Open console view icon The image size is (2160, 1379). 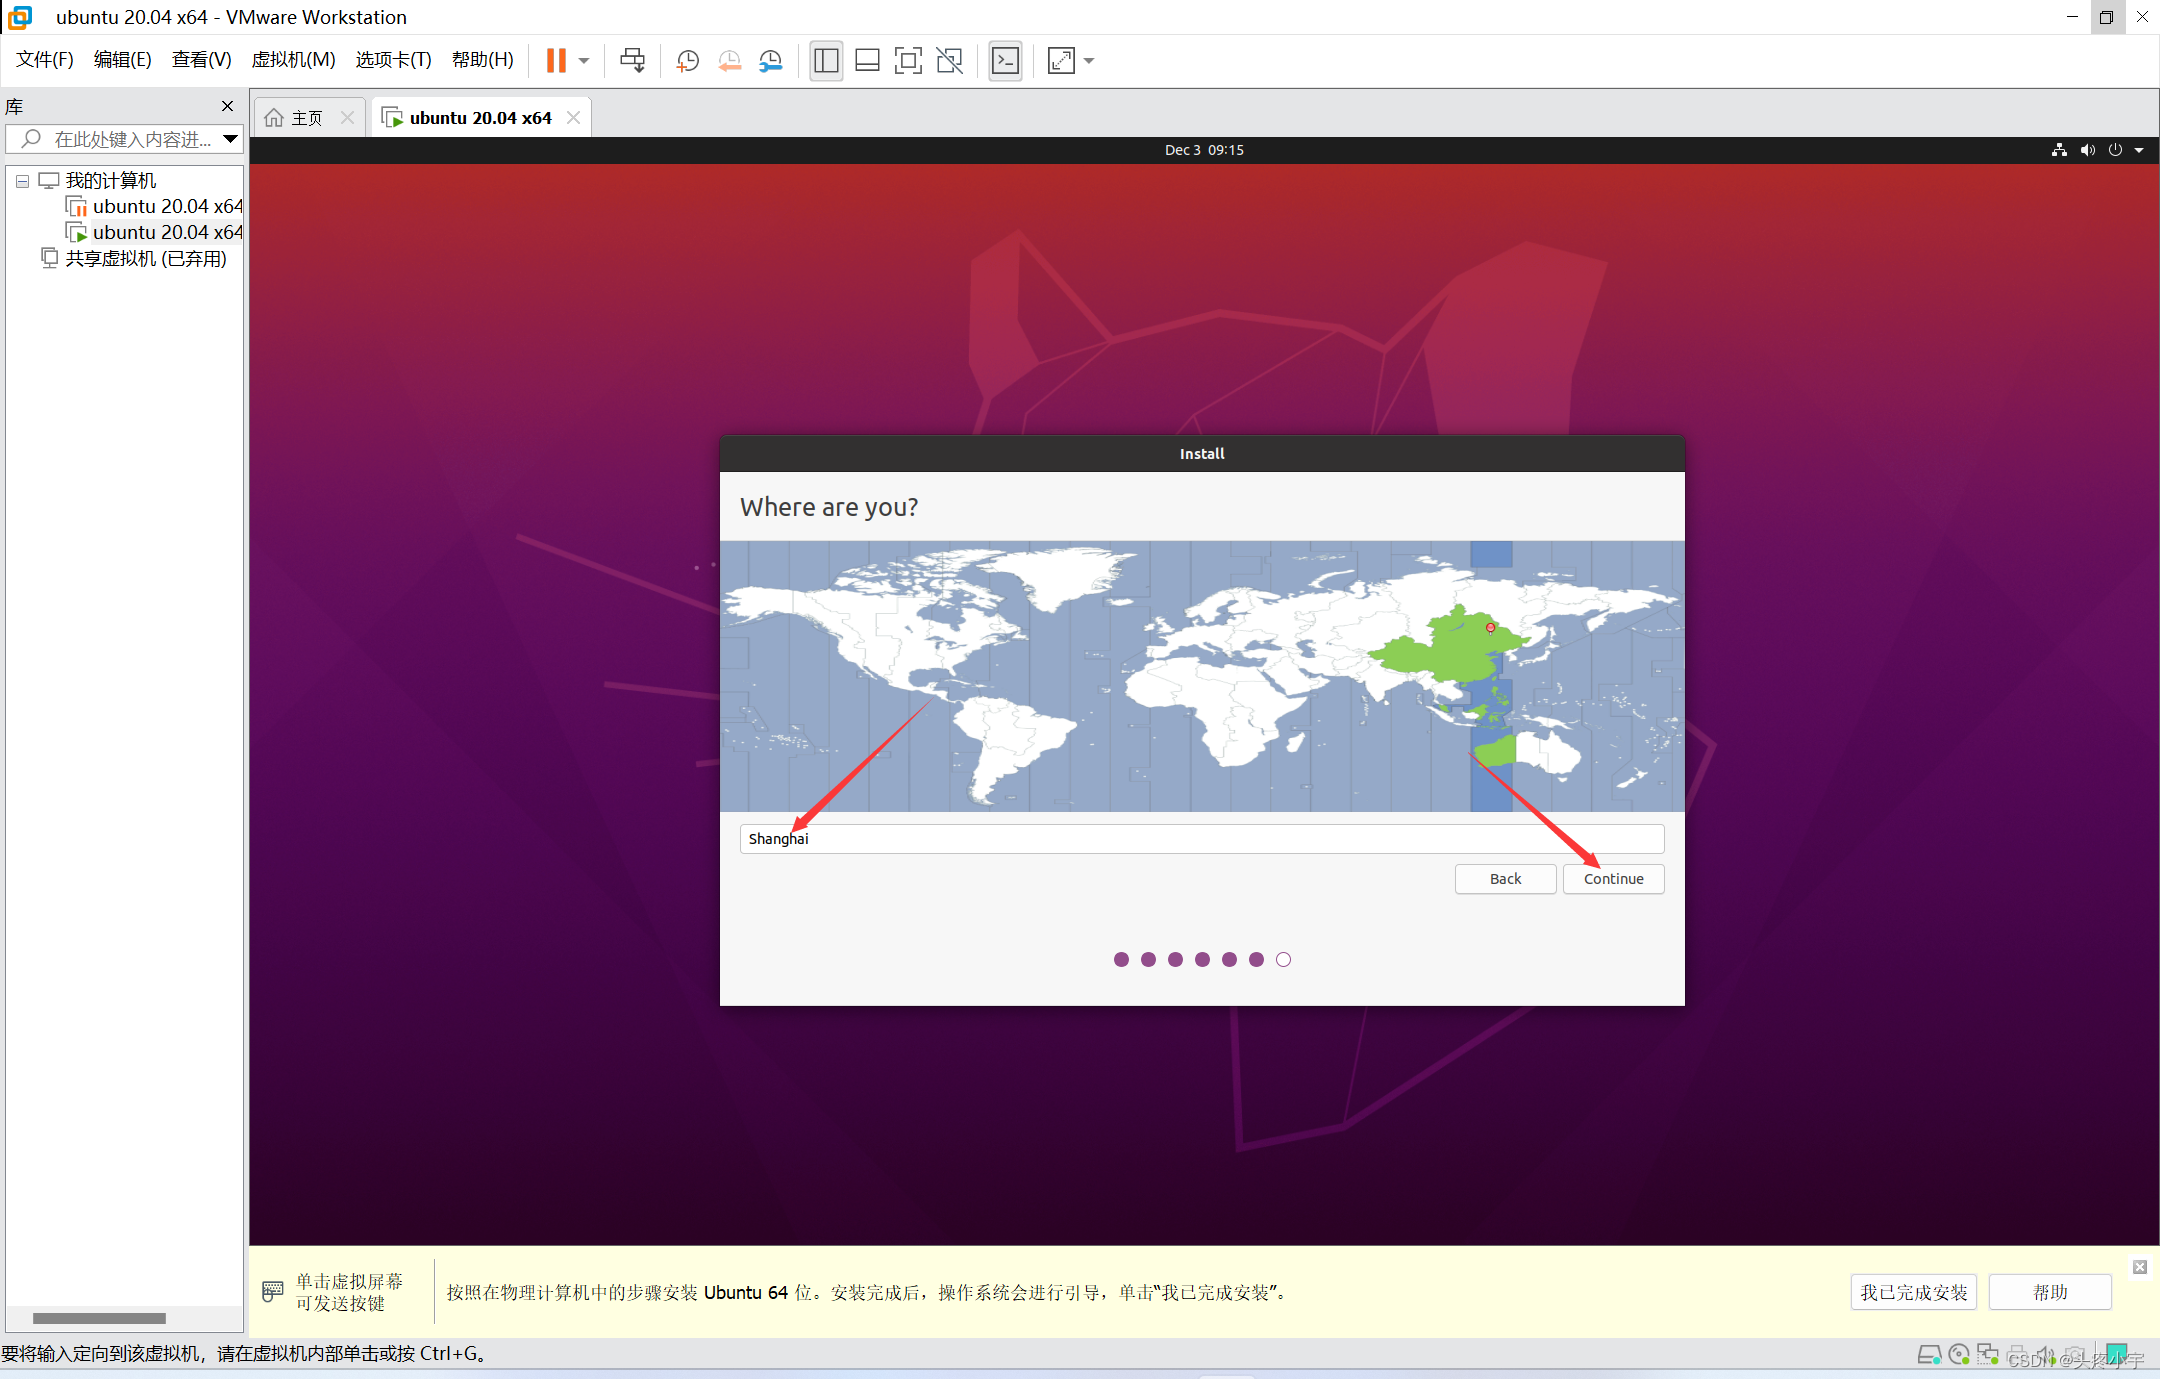coord(1005,61)
